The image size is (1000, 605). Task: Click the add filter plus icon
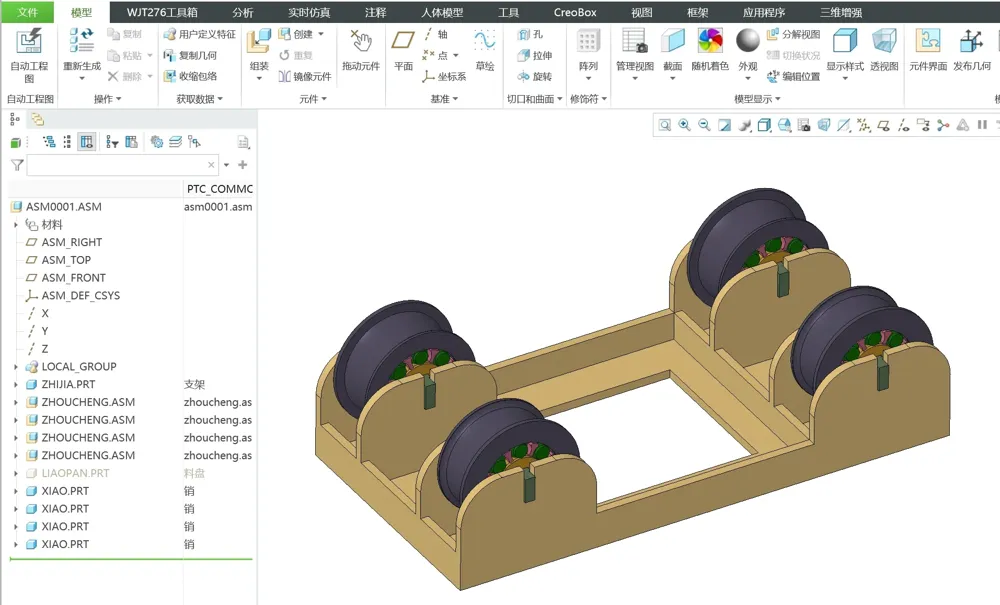242,165
